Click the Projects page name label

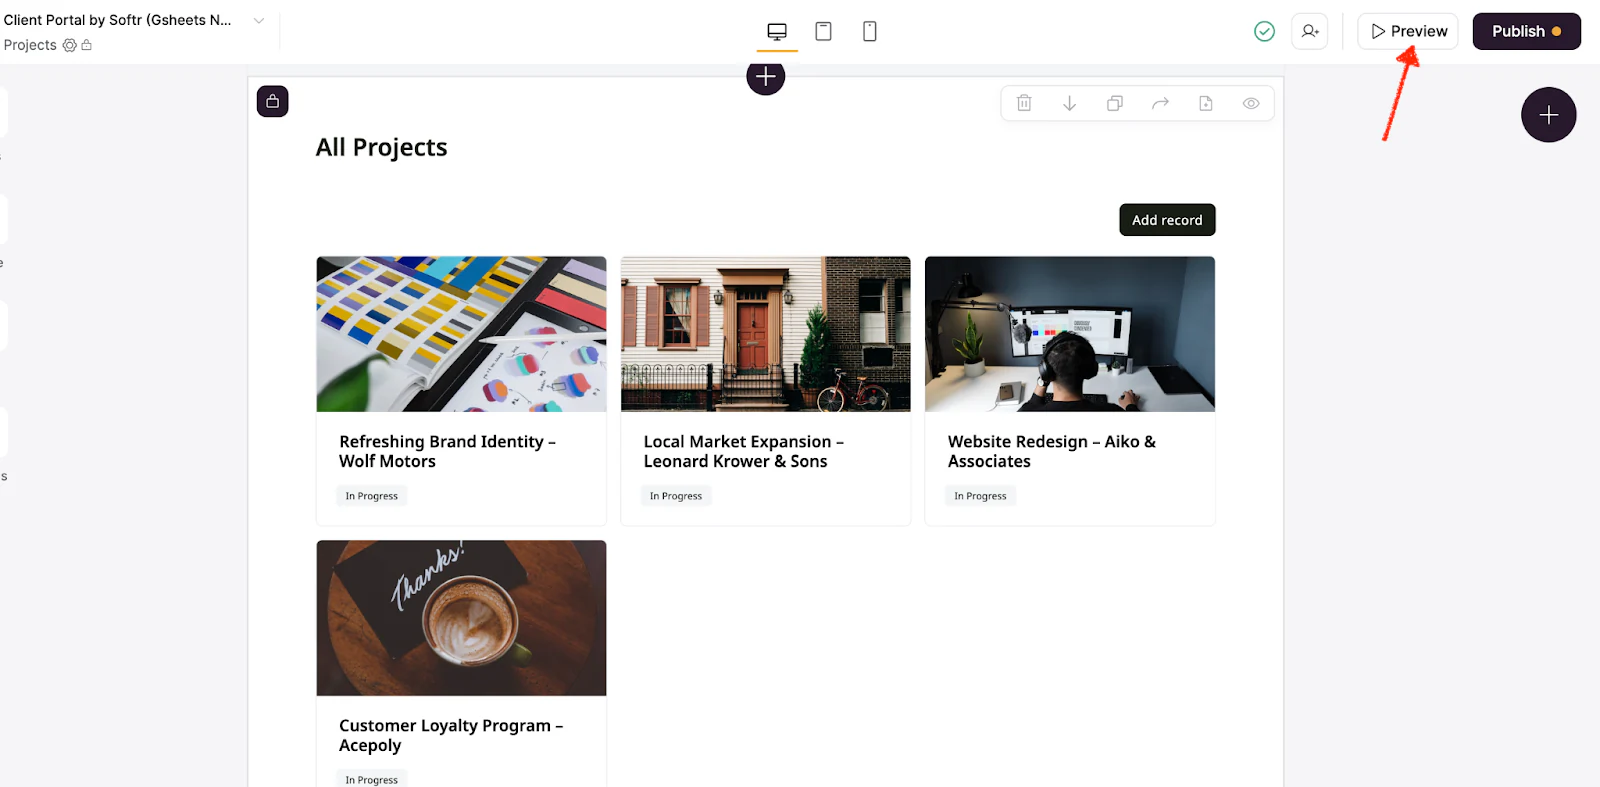(x=30, y=45)
